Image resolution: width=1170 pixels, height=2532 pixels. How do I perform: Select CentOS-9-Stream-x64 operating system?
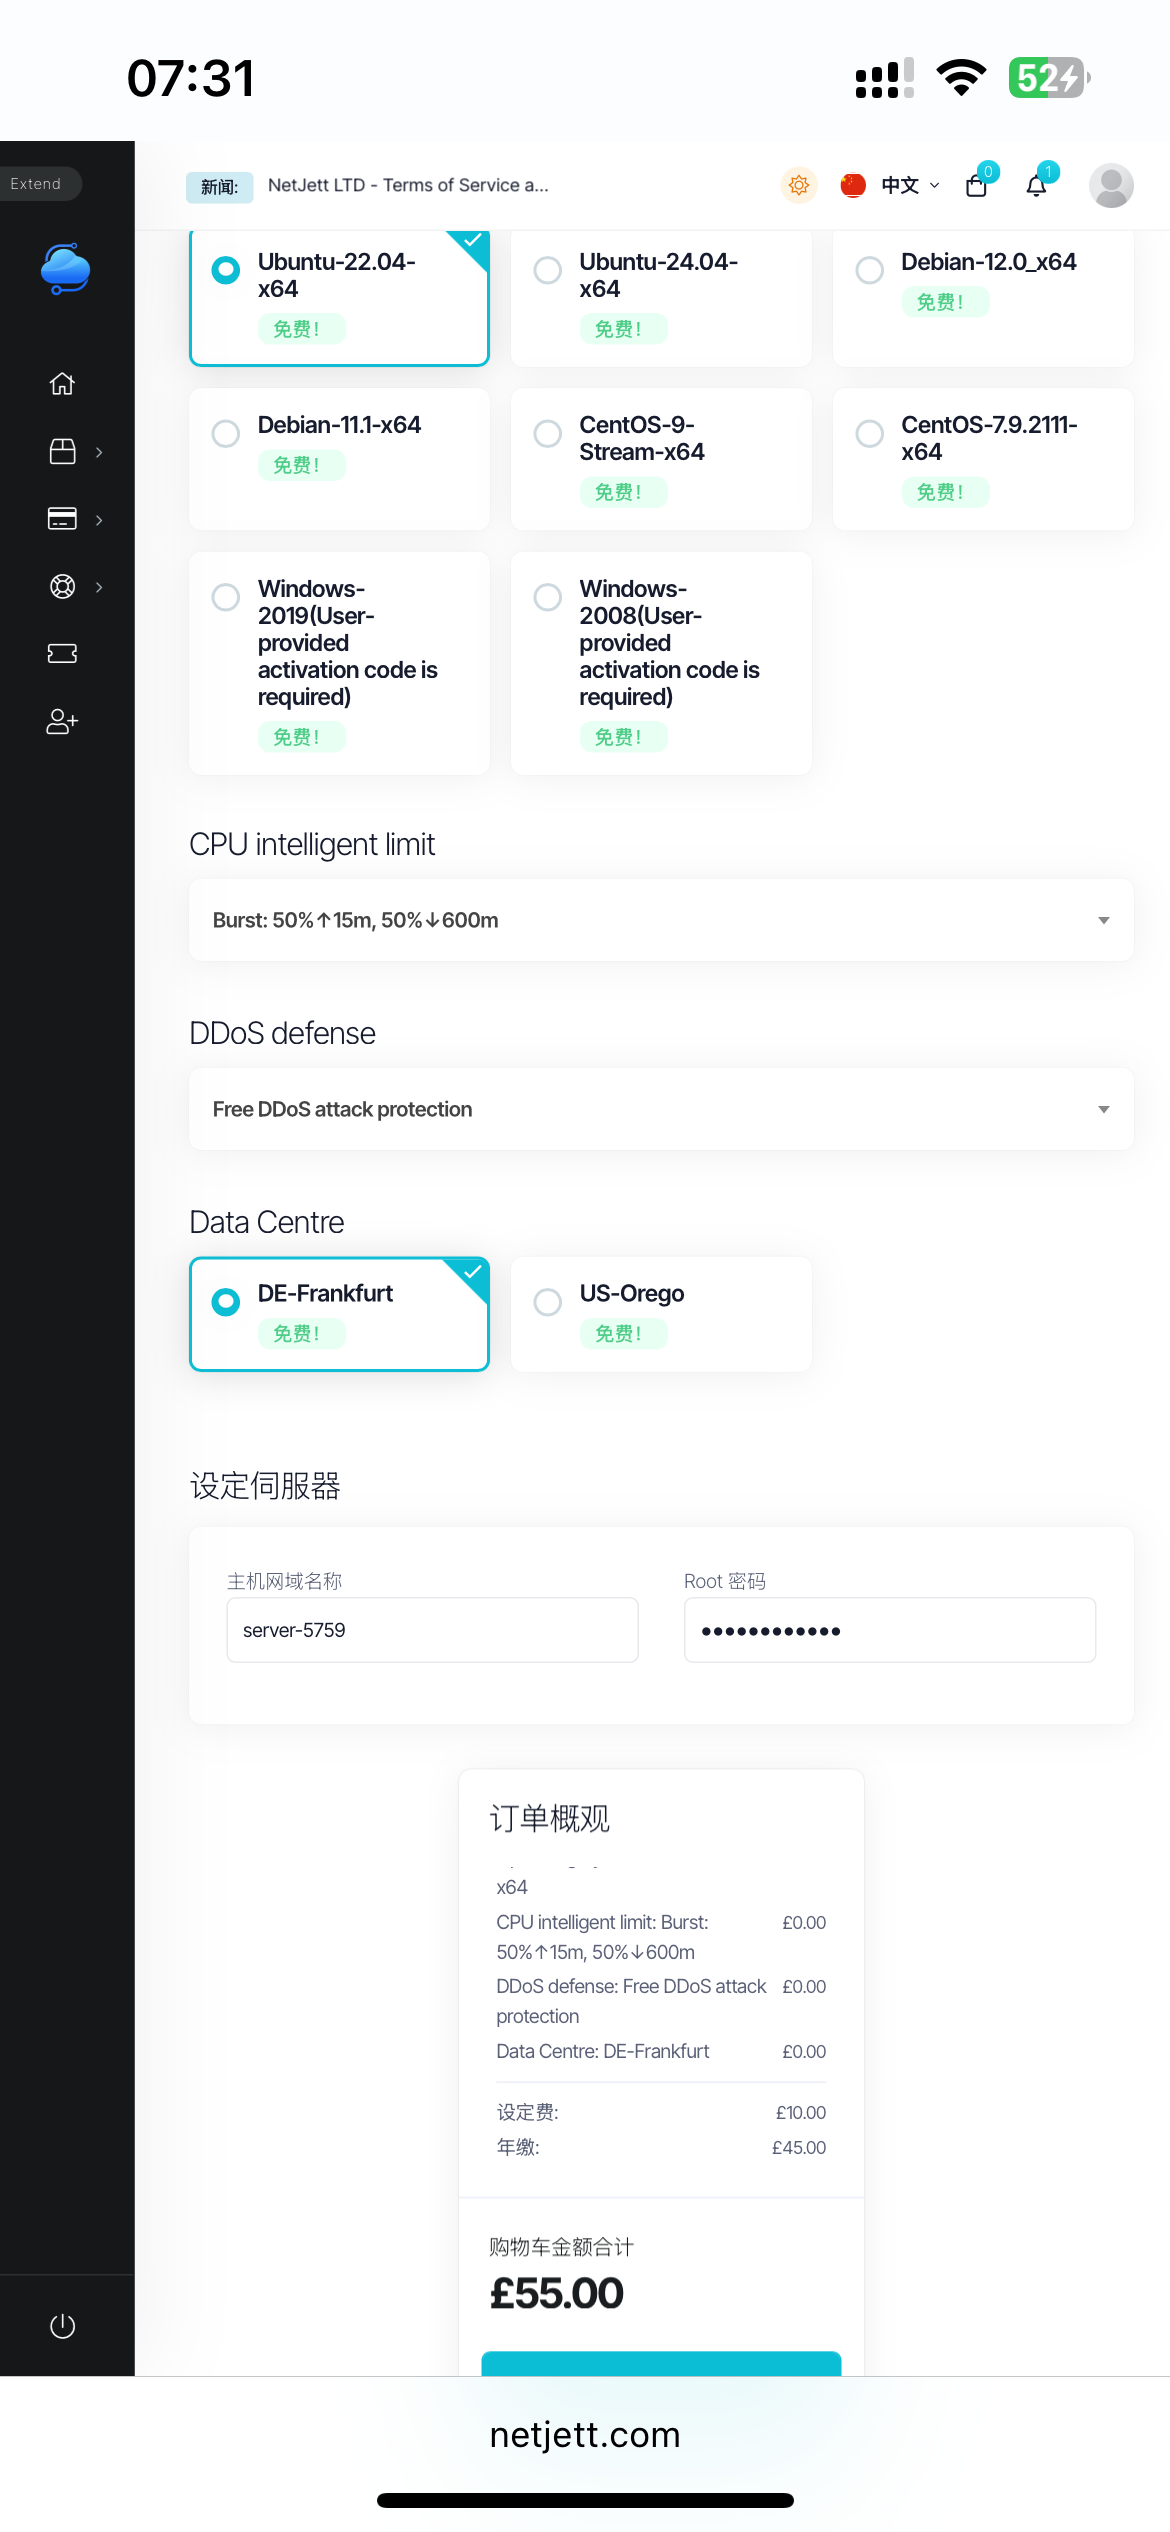click(661, 459)
